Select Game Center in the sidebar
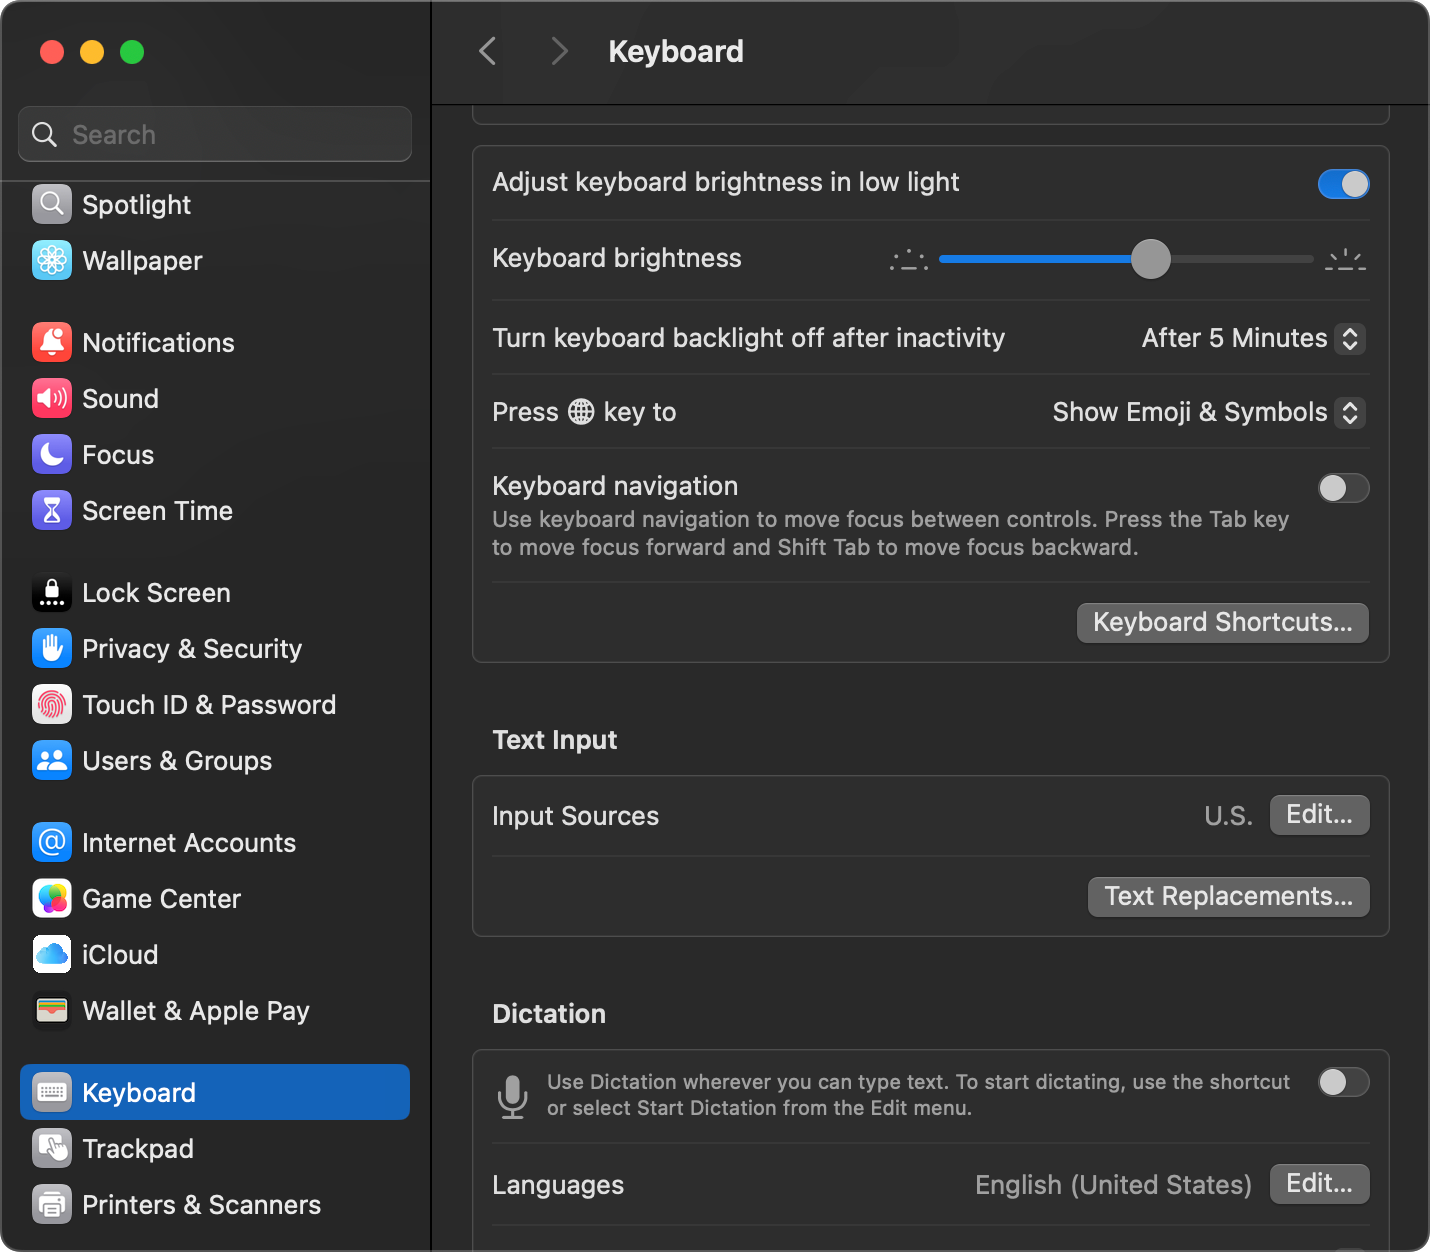This screenshot has width=1430, height=1252. tap(215, 898)
